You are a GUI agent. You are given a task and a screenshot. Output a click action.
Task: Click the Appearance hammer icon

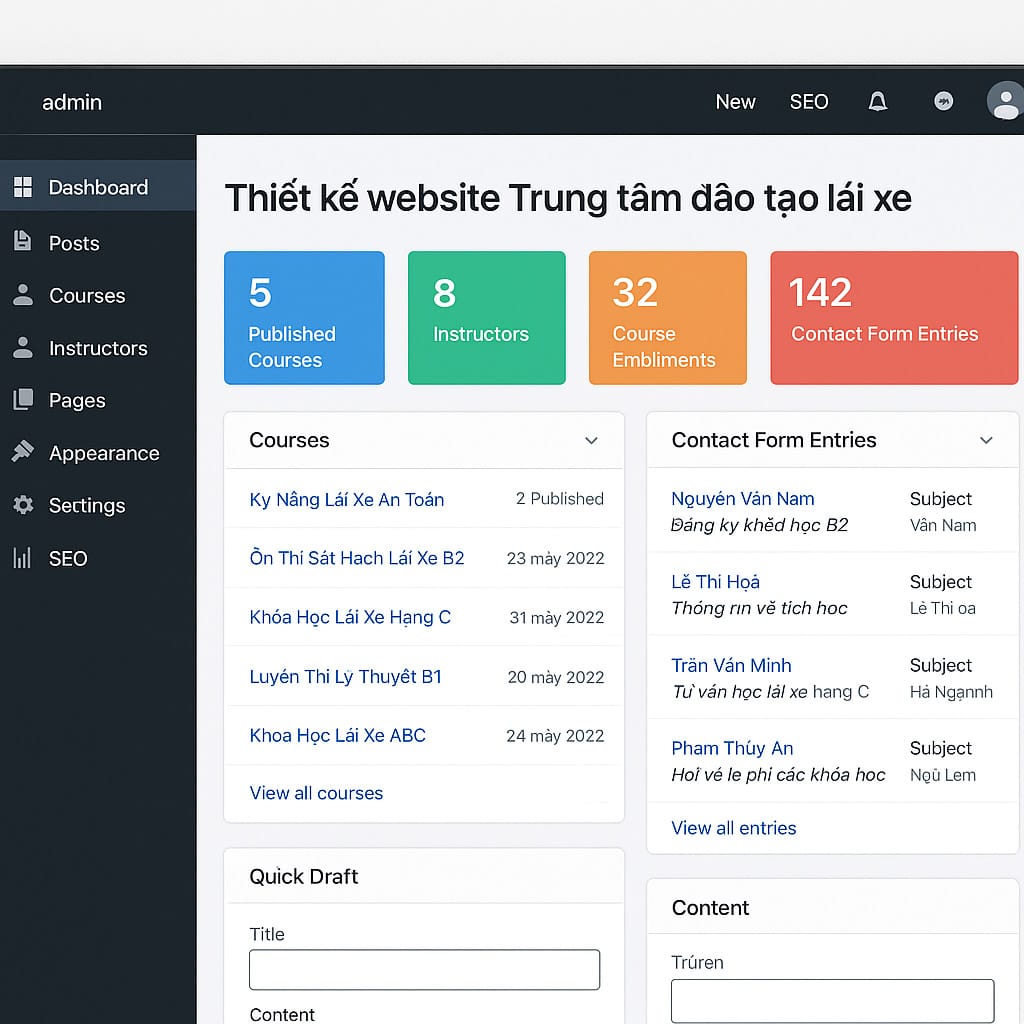(23, 451)
